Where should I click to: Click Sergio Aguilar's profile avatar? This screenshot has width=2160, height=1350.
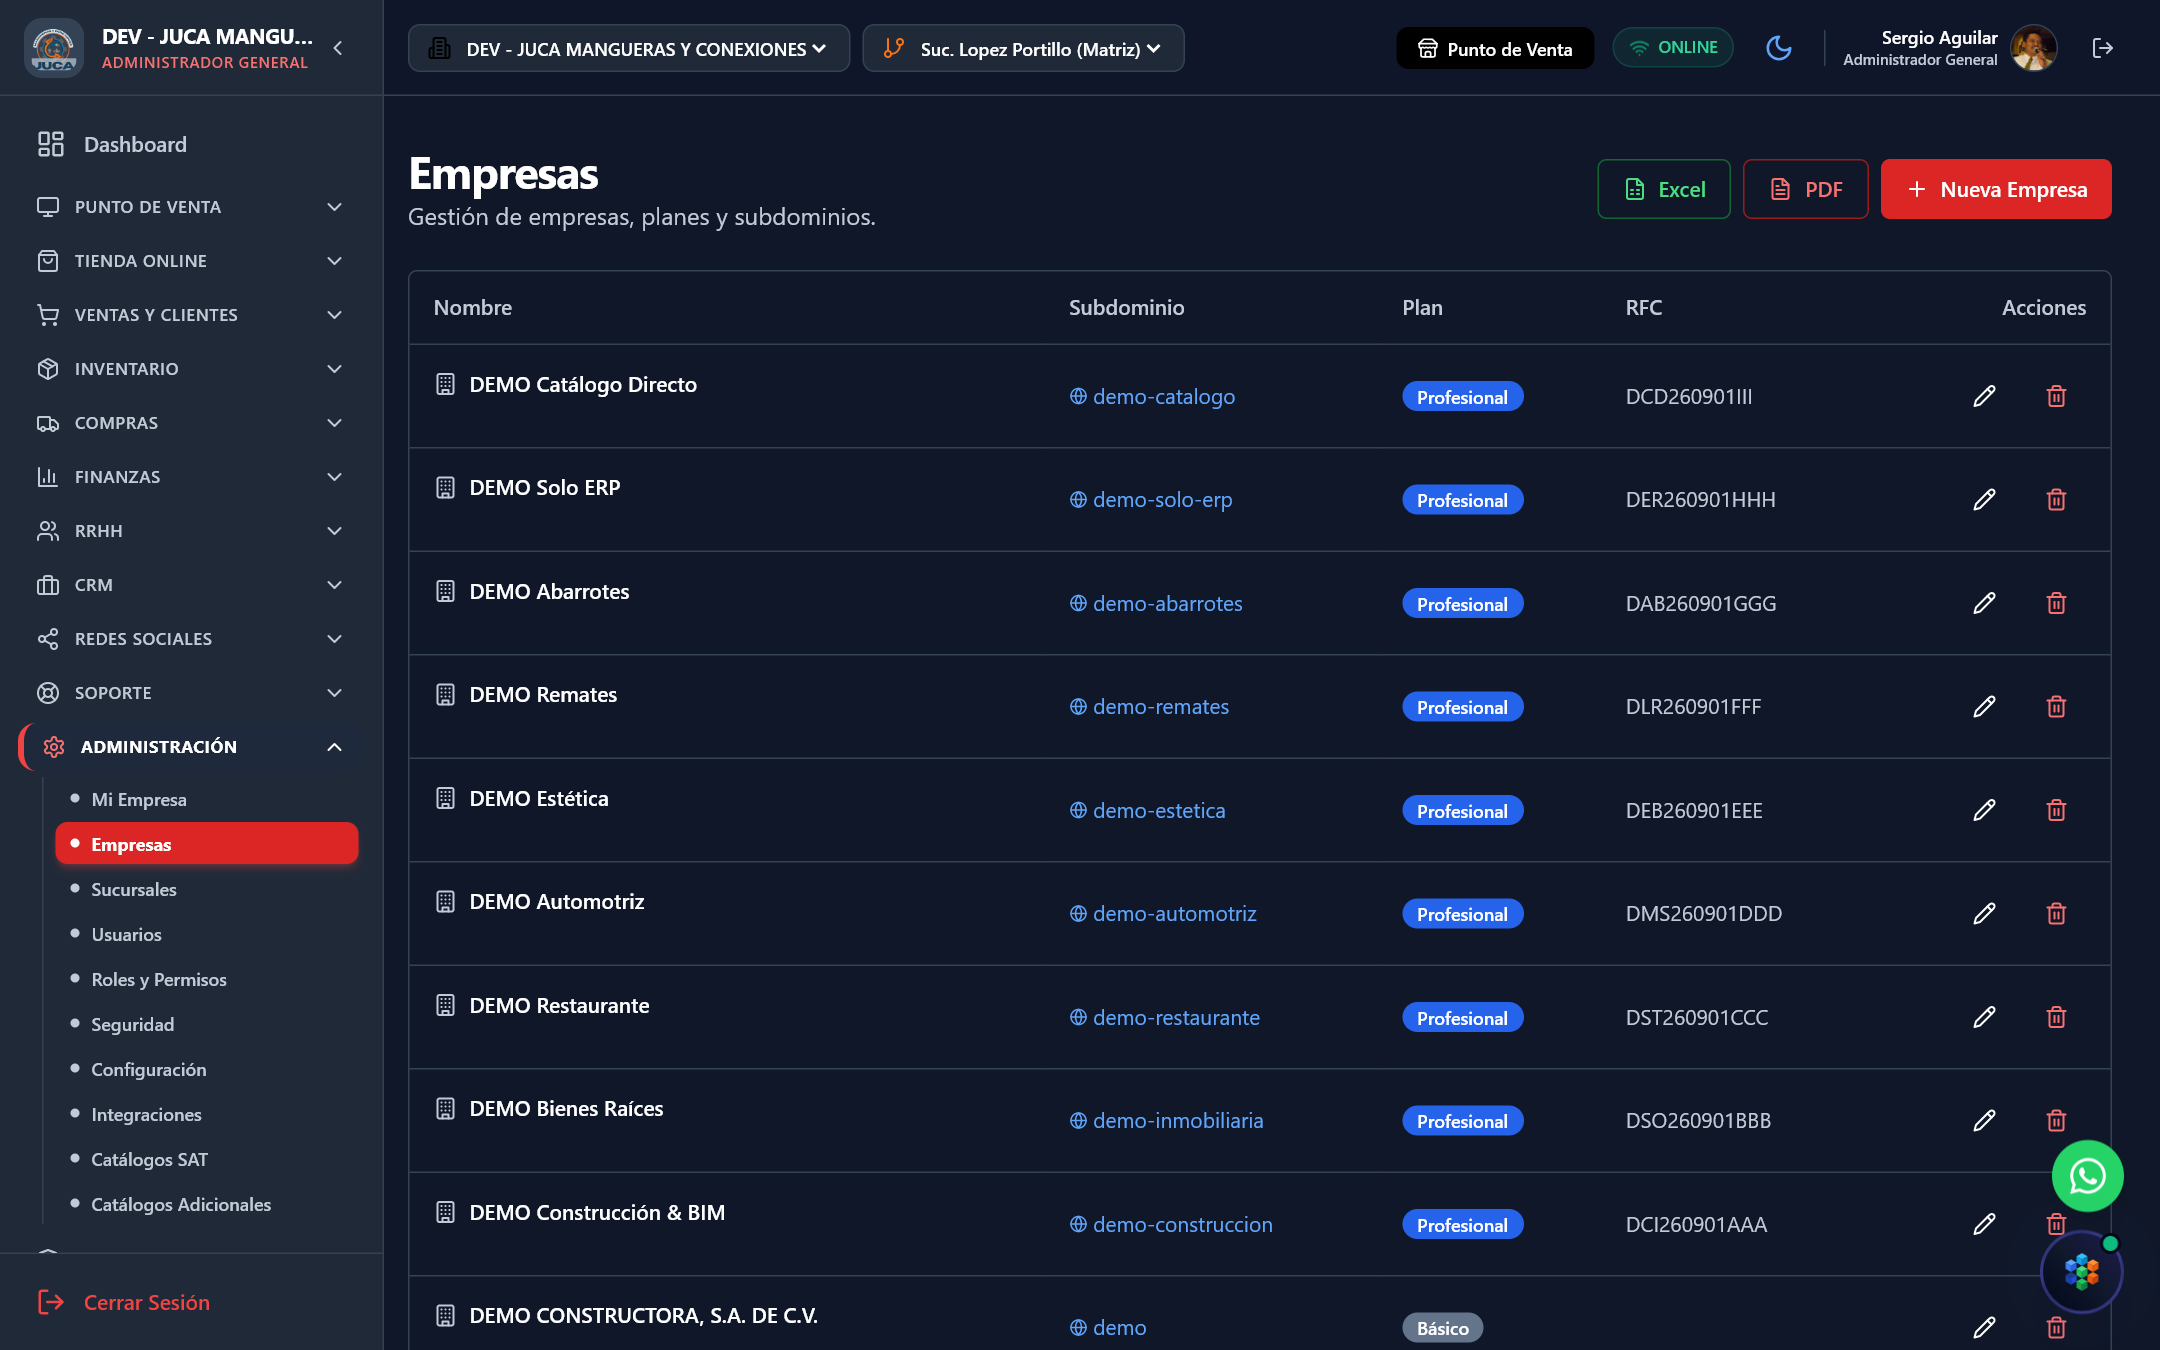(2033, 48)
